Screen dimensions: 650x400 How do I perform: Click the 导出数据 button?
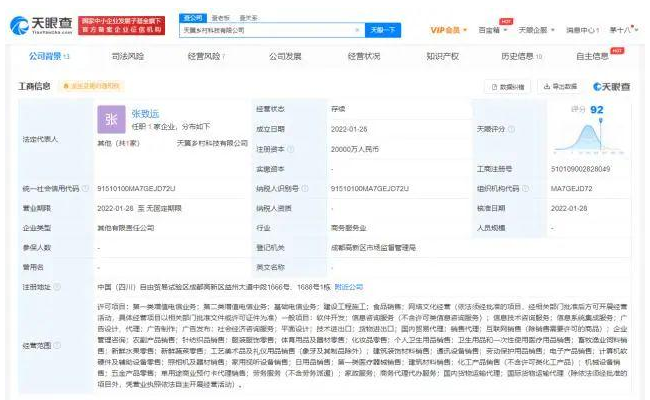pyautogui.click(x=560, y=87)
